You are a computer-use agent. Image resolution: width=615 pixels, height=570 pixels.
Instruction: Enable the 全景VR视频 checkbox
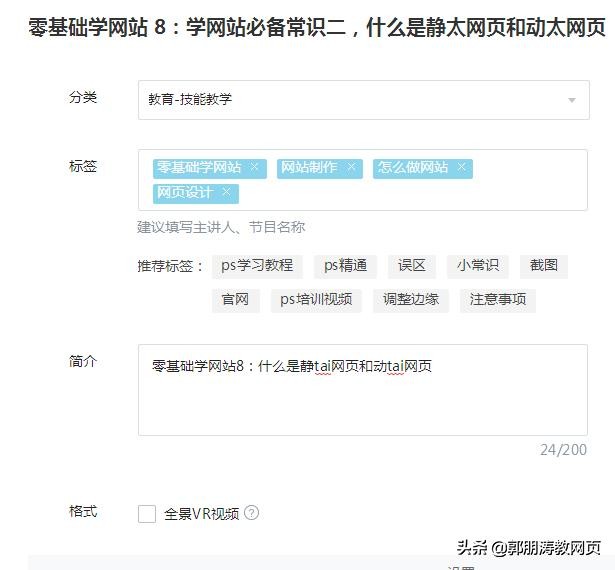(147, 514)
